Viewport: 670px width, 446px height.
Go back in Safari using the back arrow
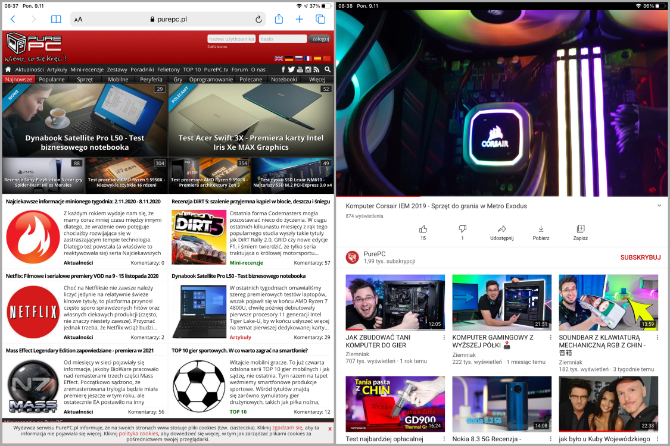coord(13,19)
